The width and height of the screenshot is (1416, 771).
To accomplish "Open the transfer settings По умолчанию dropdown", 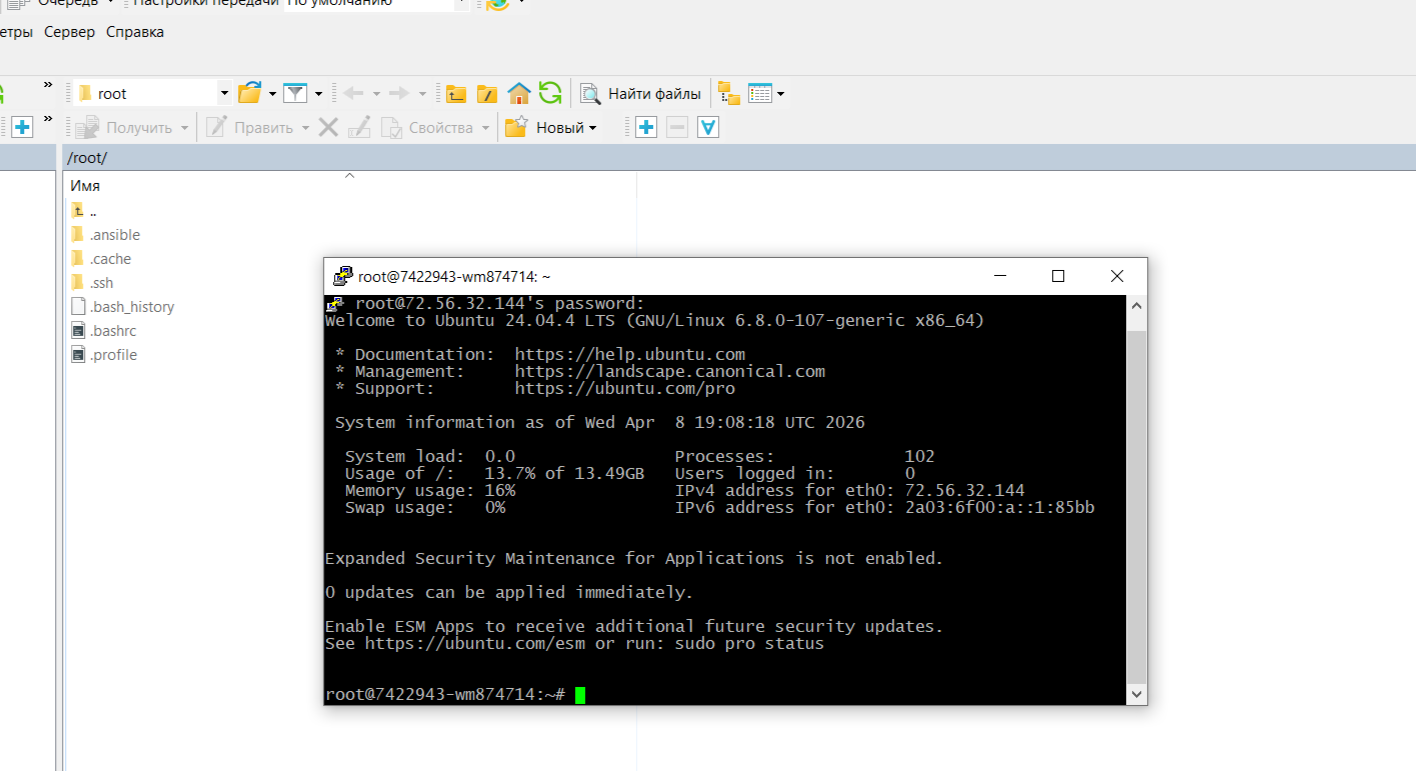I will click(x=459, y=4).
